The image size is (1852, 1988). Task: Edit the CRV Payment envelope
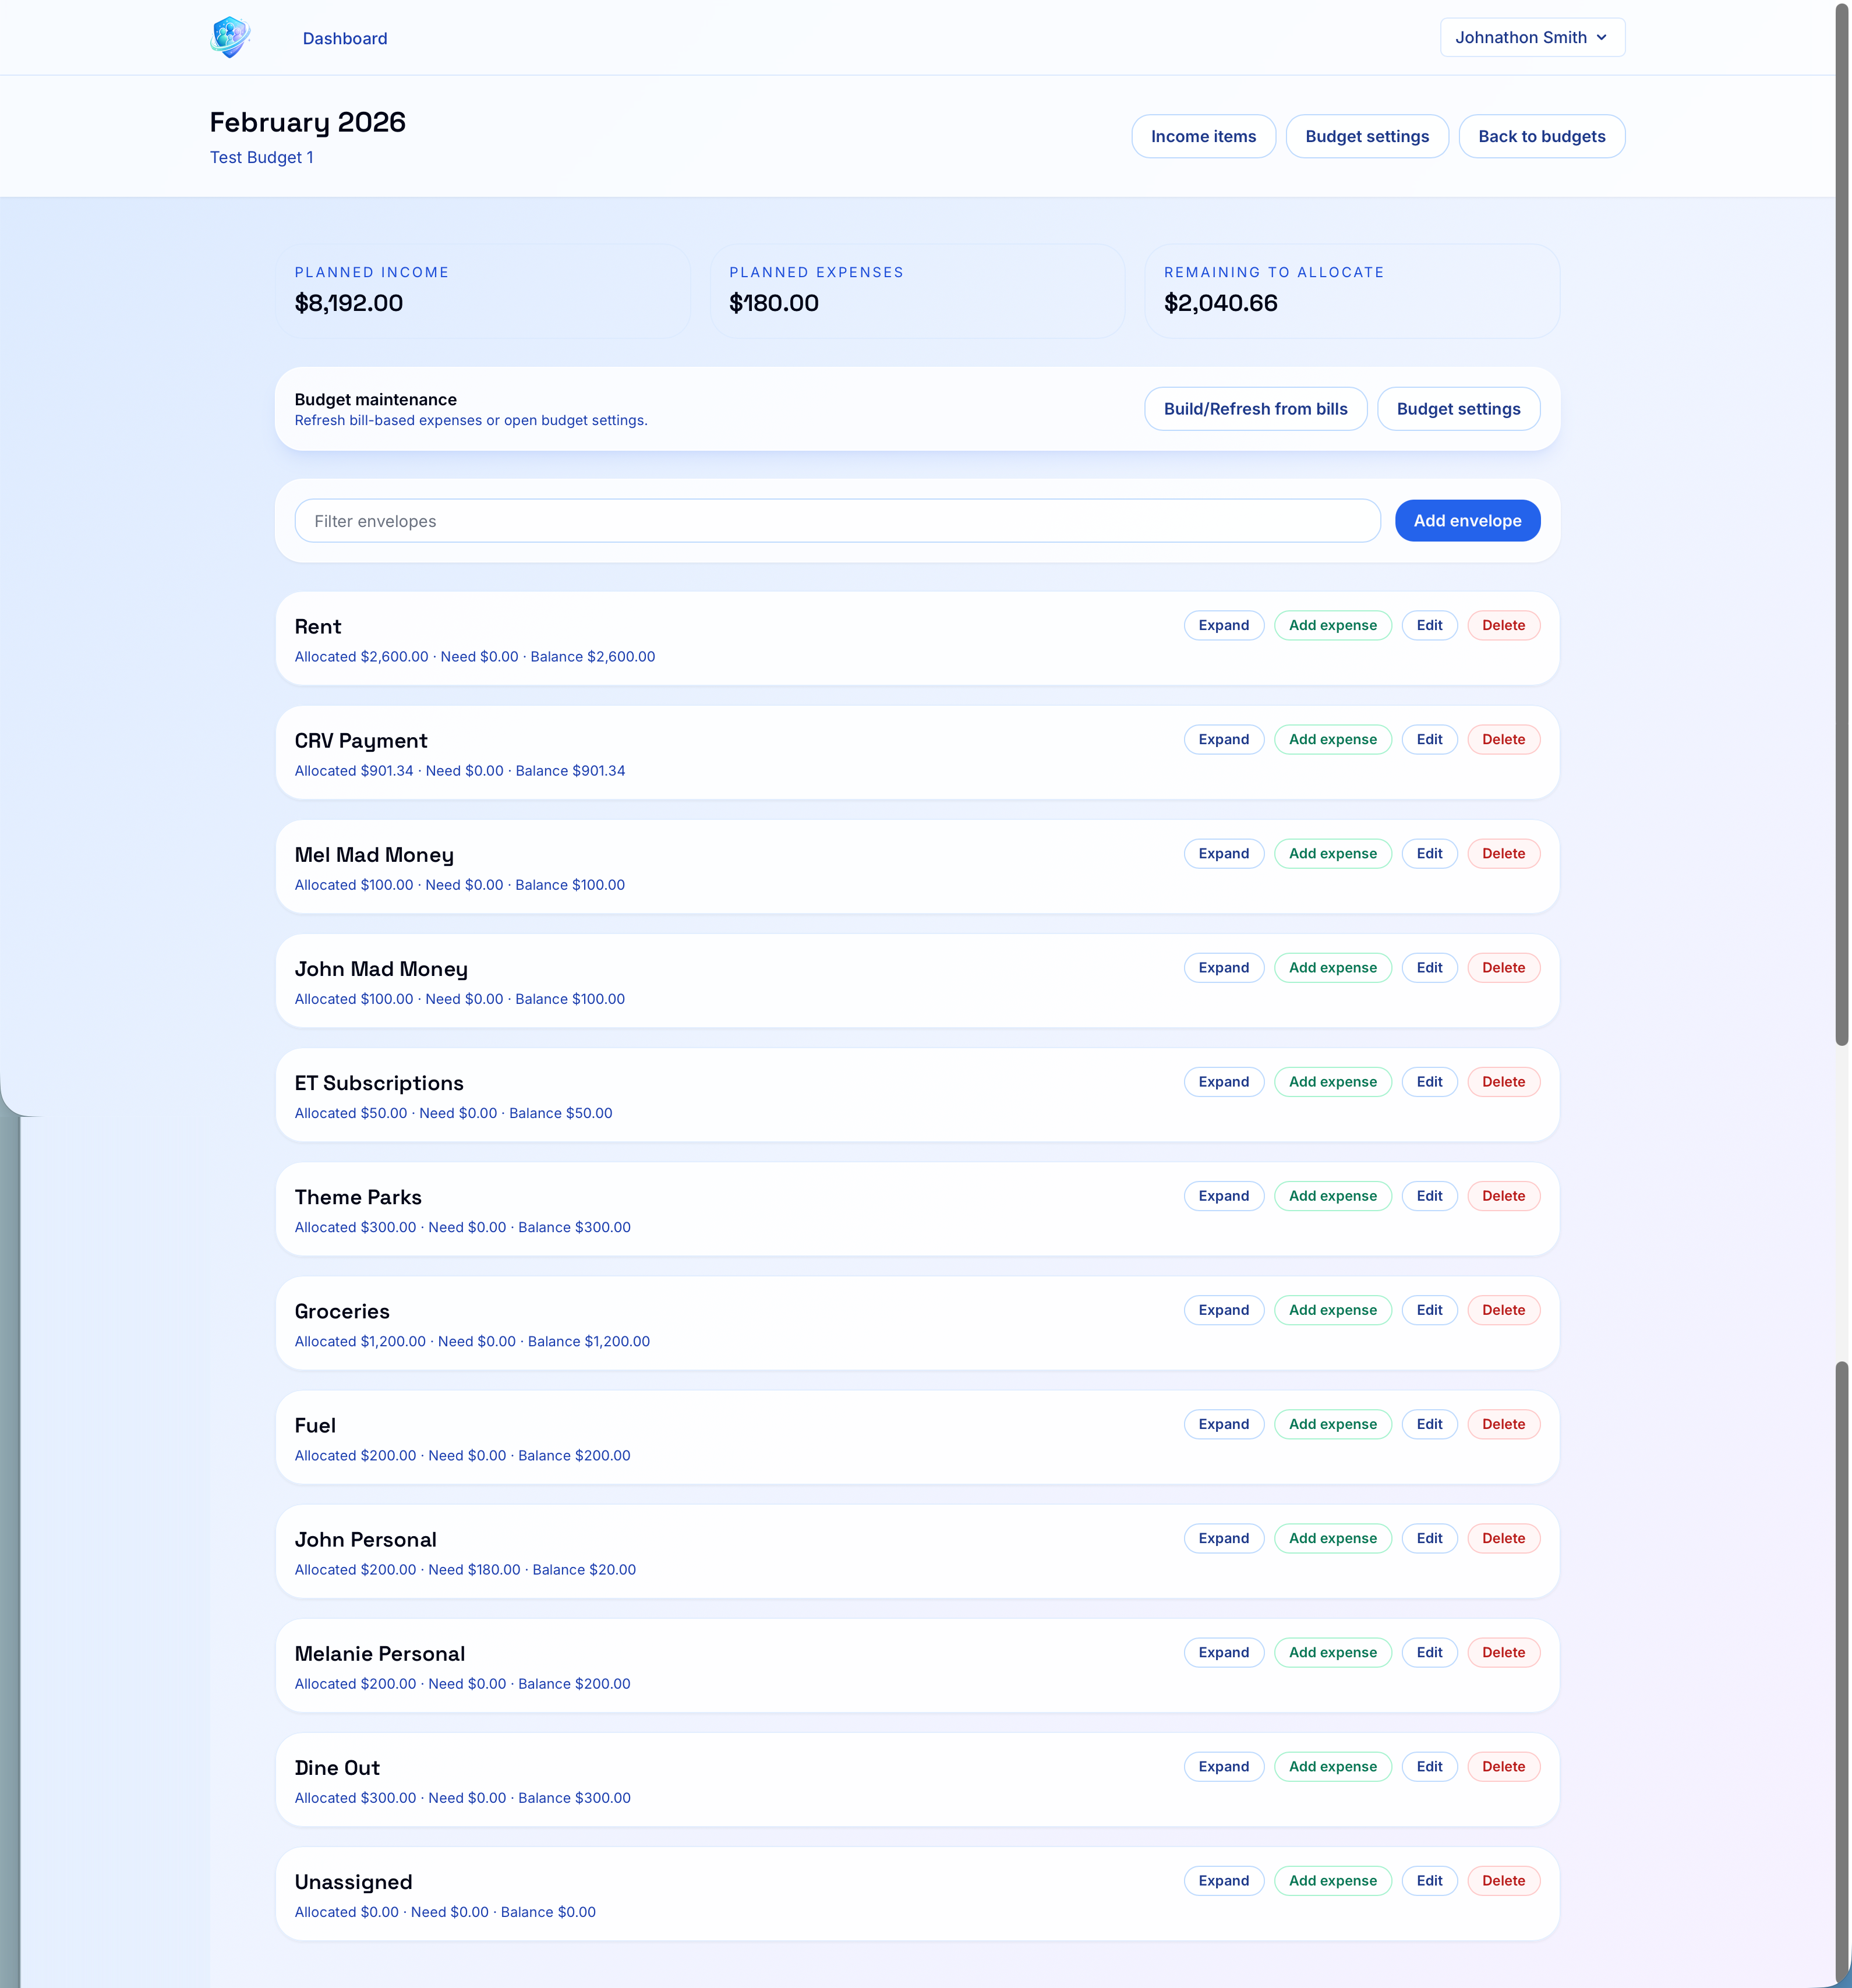(1429, 739)
